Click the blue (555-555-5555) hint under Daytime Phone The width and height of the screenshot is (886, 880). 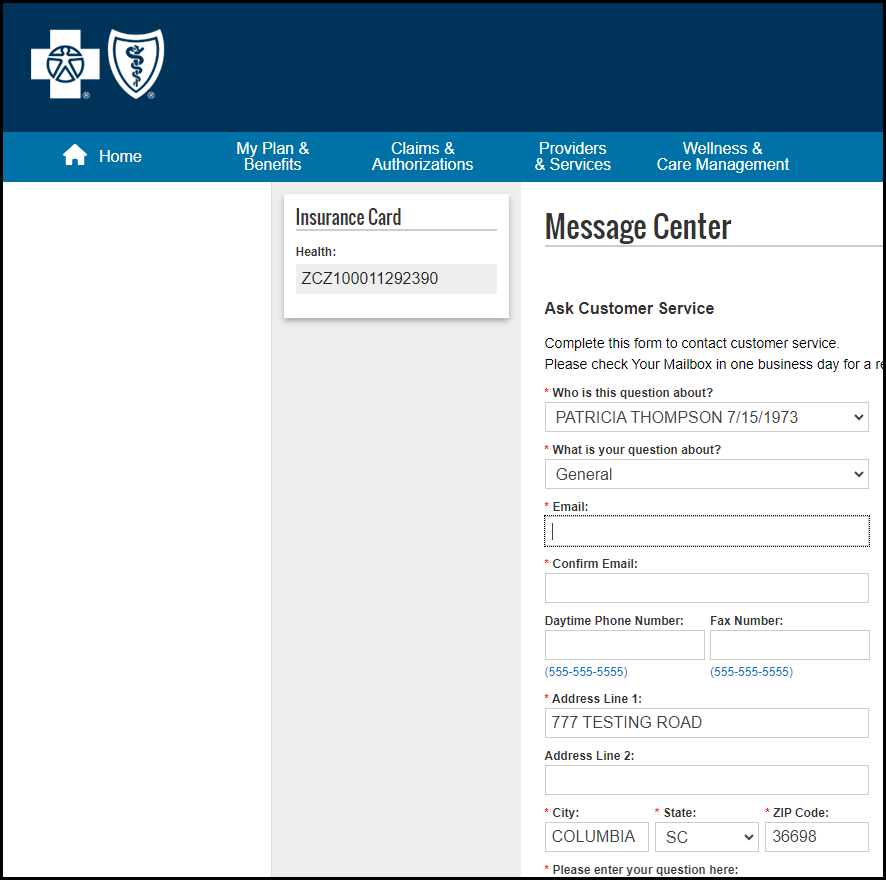[586, 671]
